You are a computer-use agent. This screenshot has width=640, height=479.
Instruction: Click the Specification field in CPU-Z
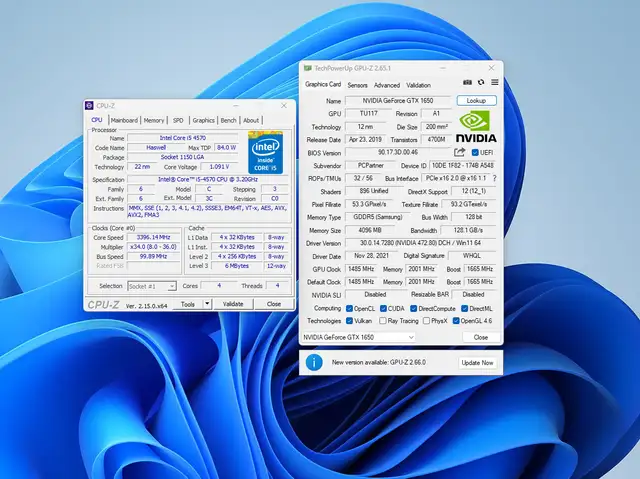pyautogui.click(x=208, y=180)
